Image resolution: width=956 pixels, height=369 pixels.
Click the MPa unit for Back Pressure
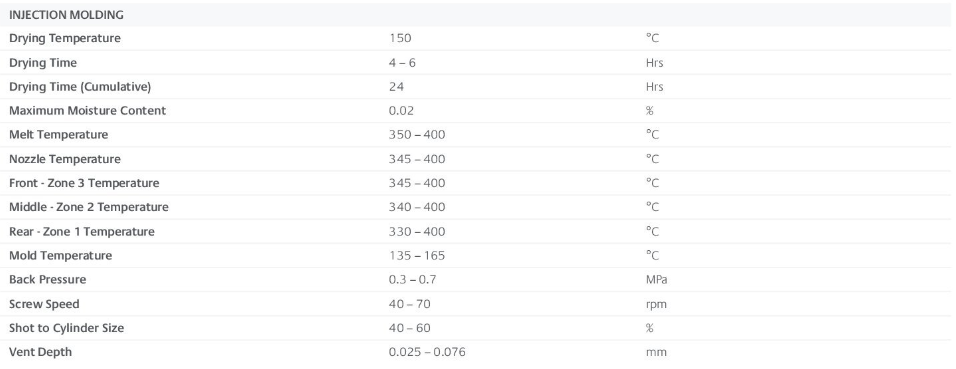tap(656, 280)
